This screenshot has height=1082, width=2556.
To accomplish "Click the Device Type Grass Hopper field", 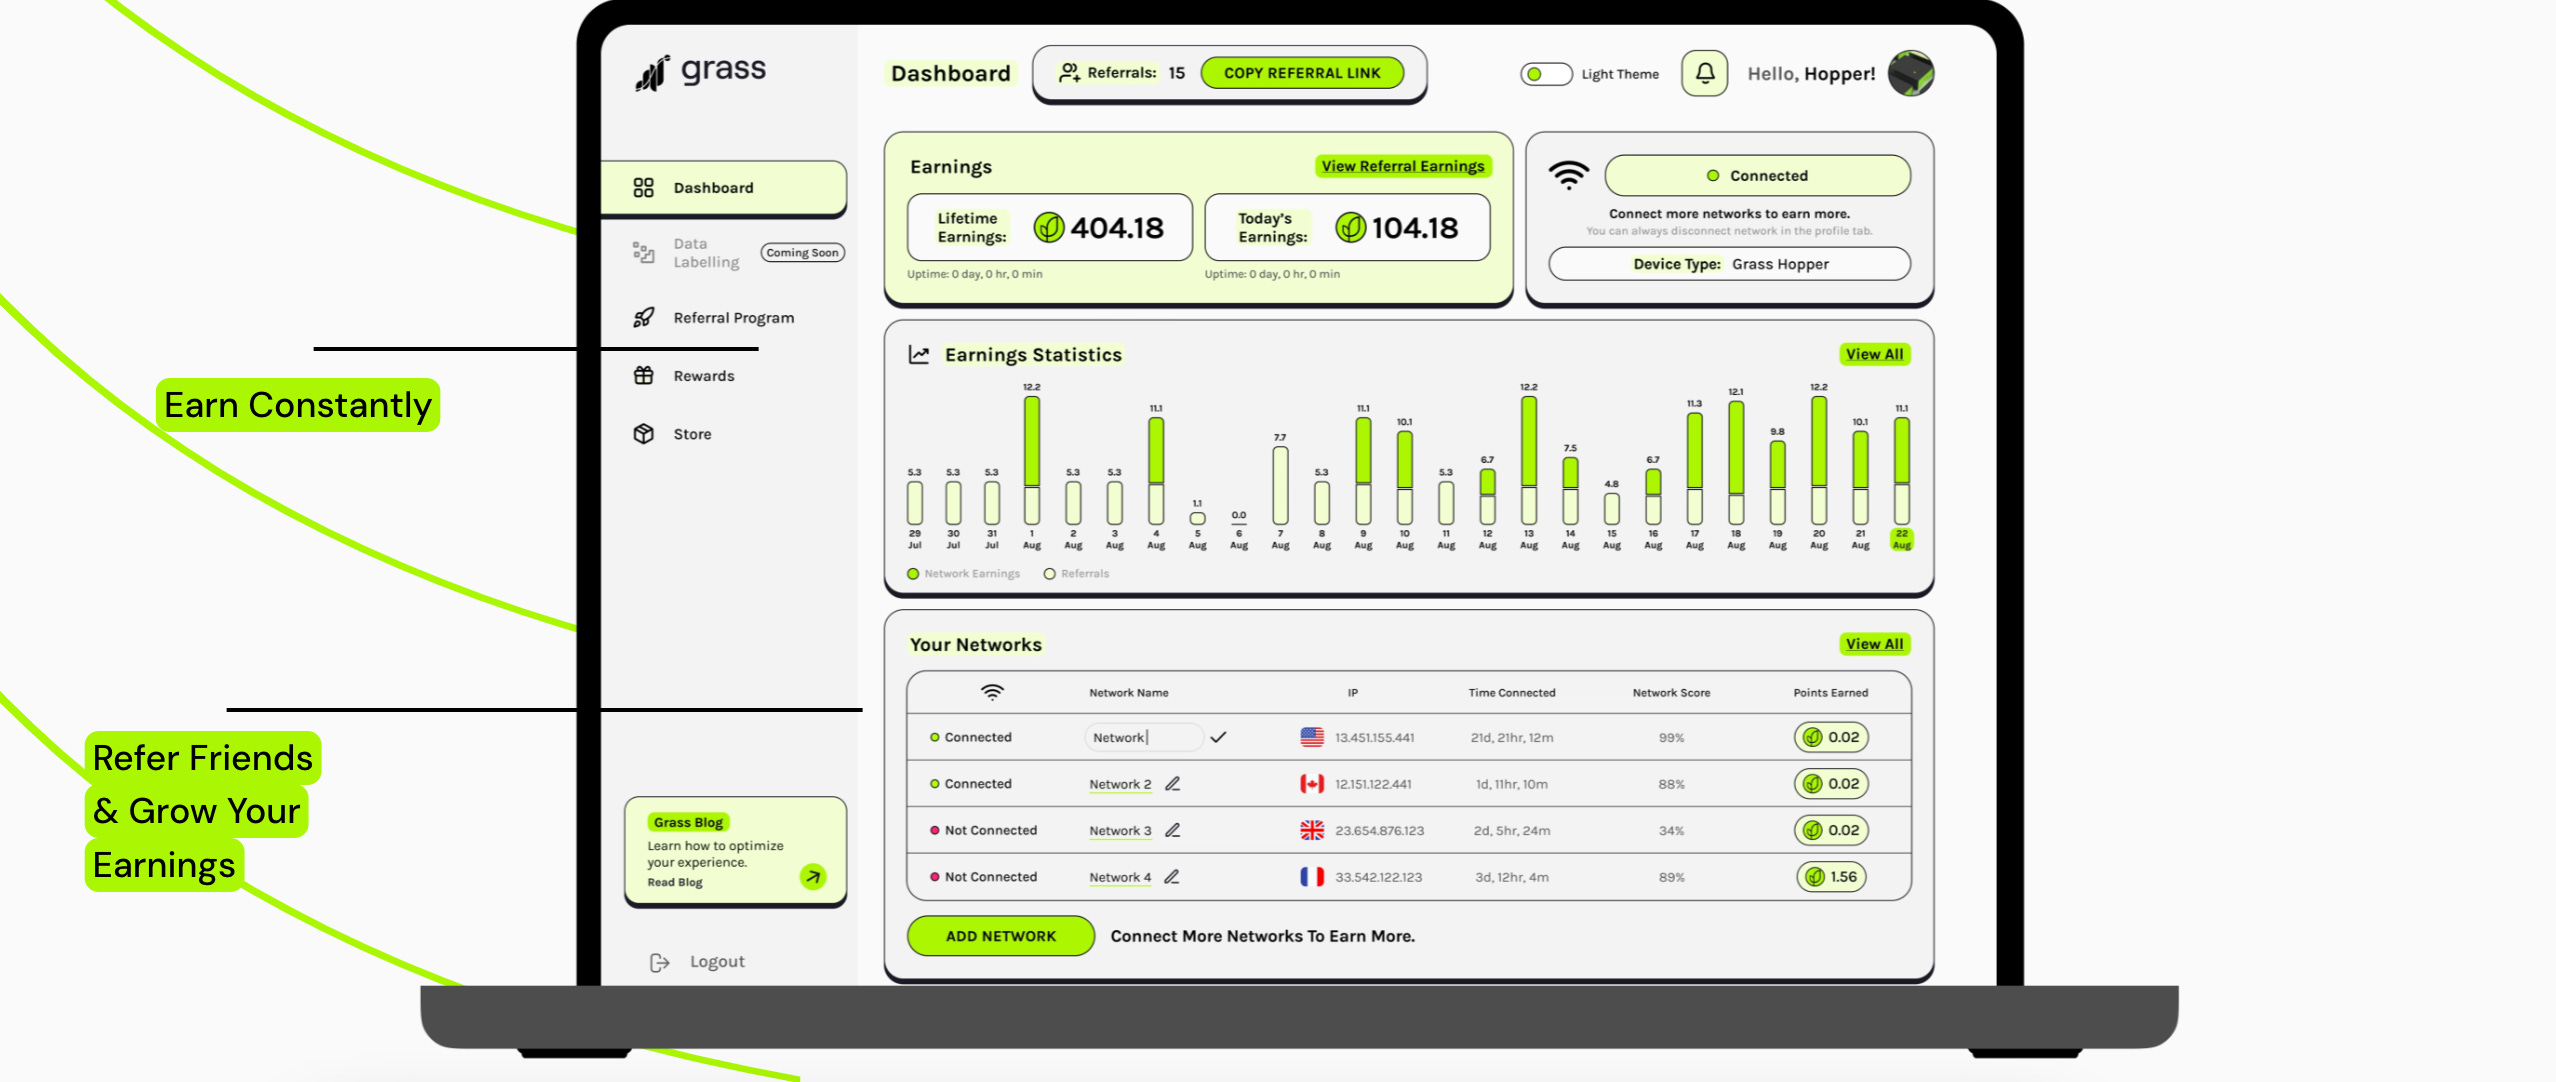I will [x=1729, y=264].
